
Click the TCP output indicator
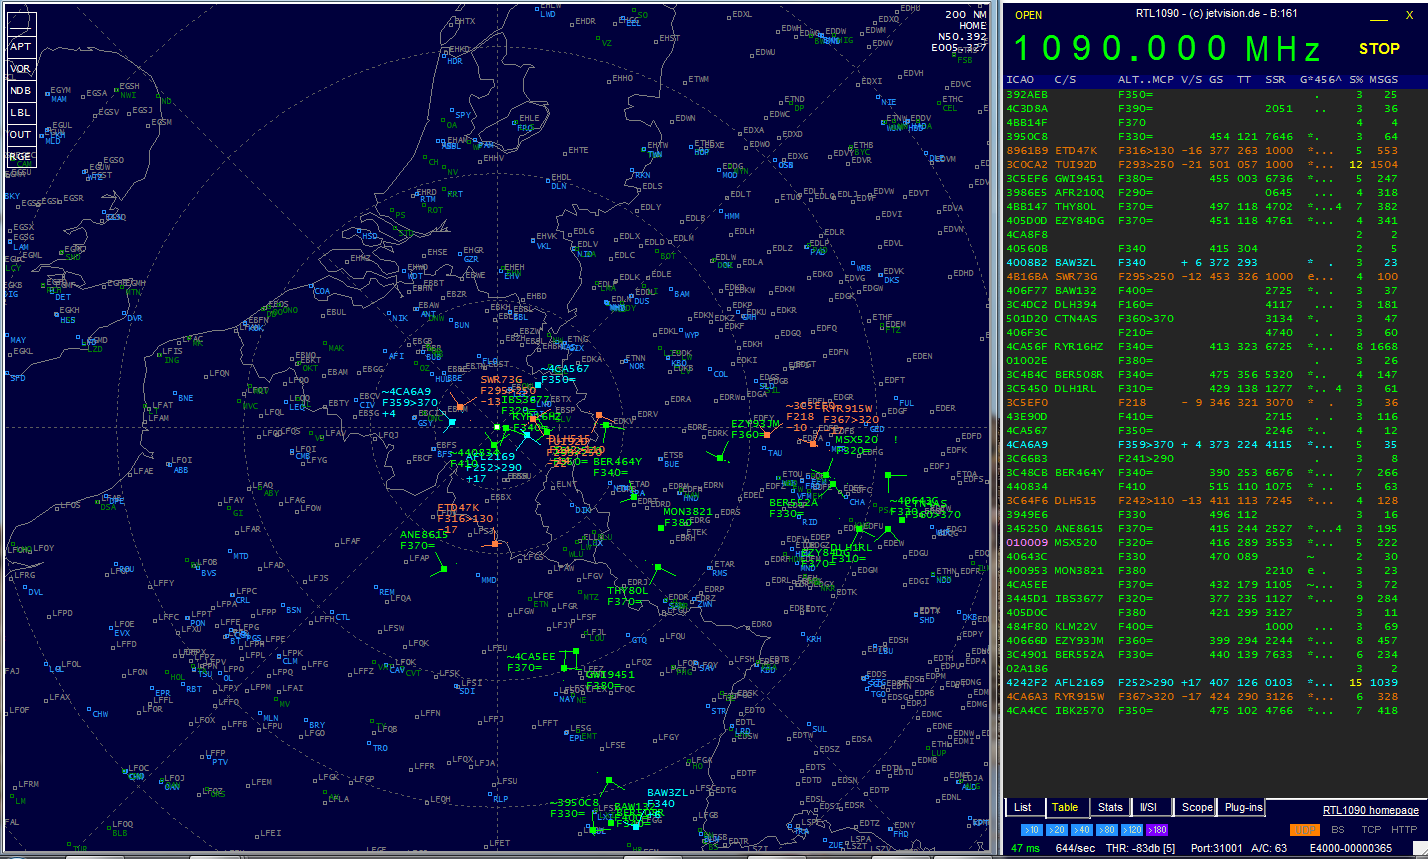[1371, 830]
